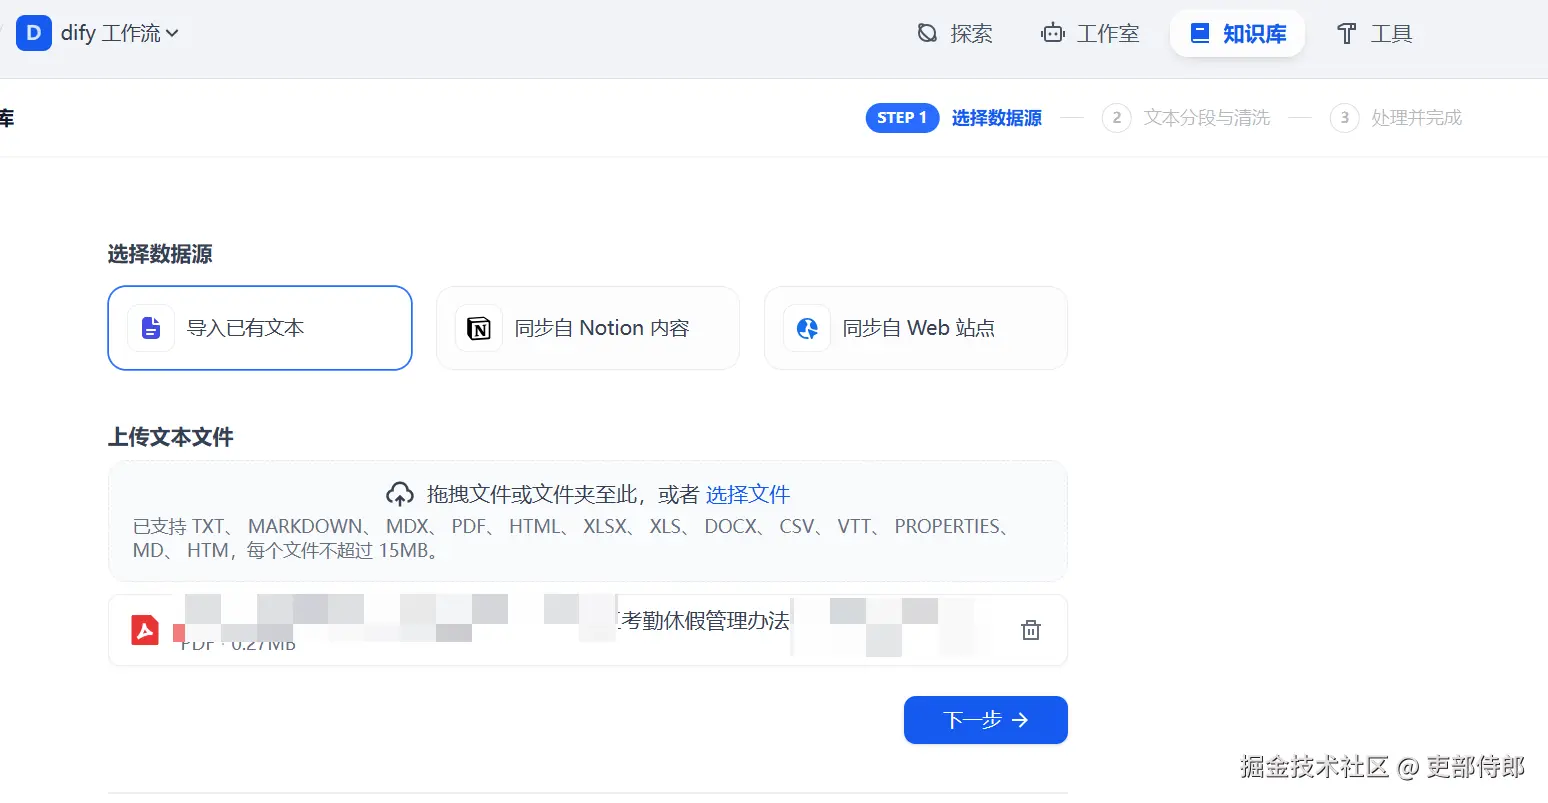Click the globe icon on Web 站点 card

[806, 327]
